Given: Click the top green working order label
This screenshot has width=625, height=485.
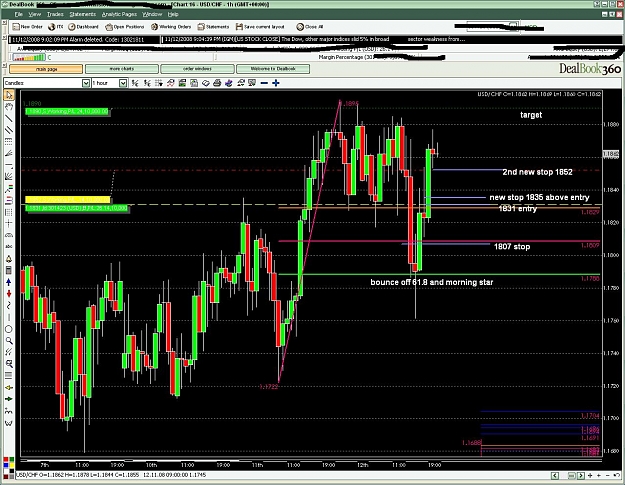Looking at the screenshot, I should (x=67, y=111).
